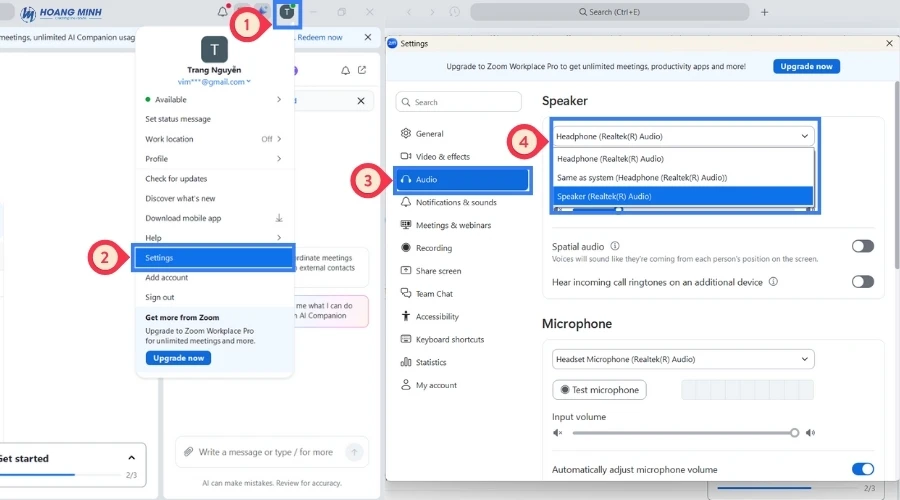Toggle Hear incoming call ringtones on additional device

coord(862,282)
